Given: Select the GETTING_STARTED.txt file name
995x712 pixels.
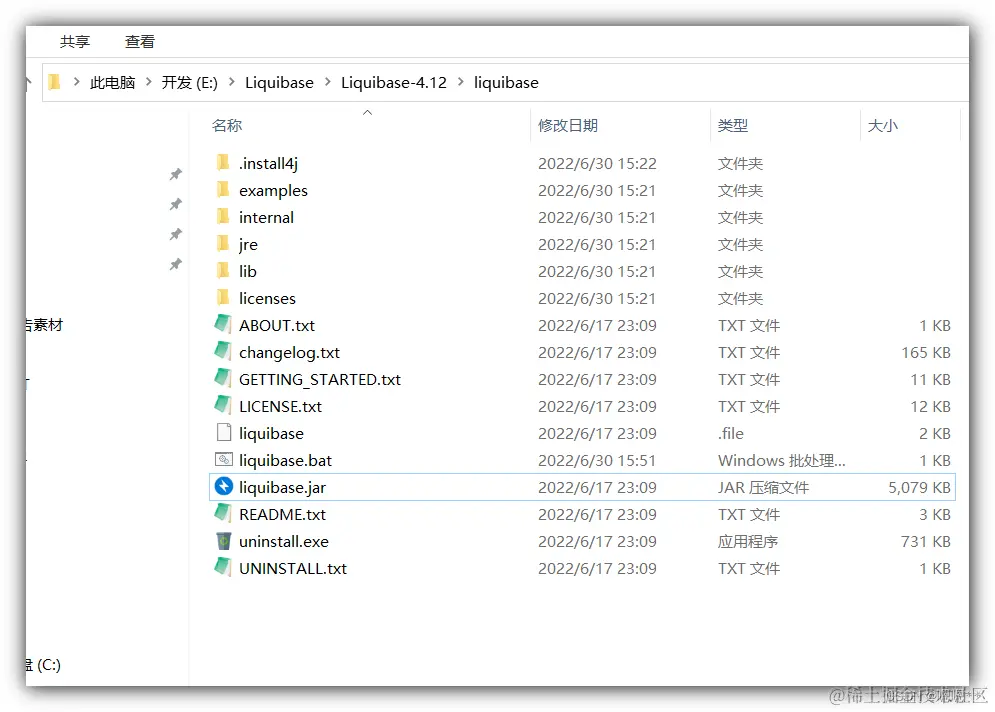Looking at the screenshot, I should [320, 379].
